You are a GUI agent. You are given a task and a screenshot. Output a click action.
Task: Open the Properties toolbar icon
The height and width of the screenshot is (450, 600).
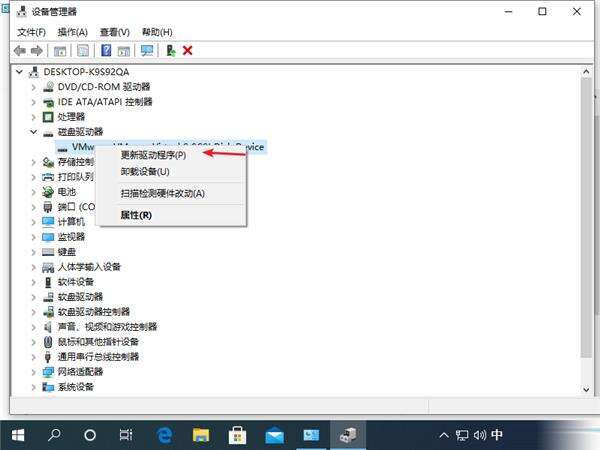point(83,51)
